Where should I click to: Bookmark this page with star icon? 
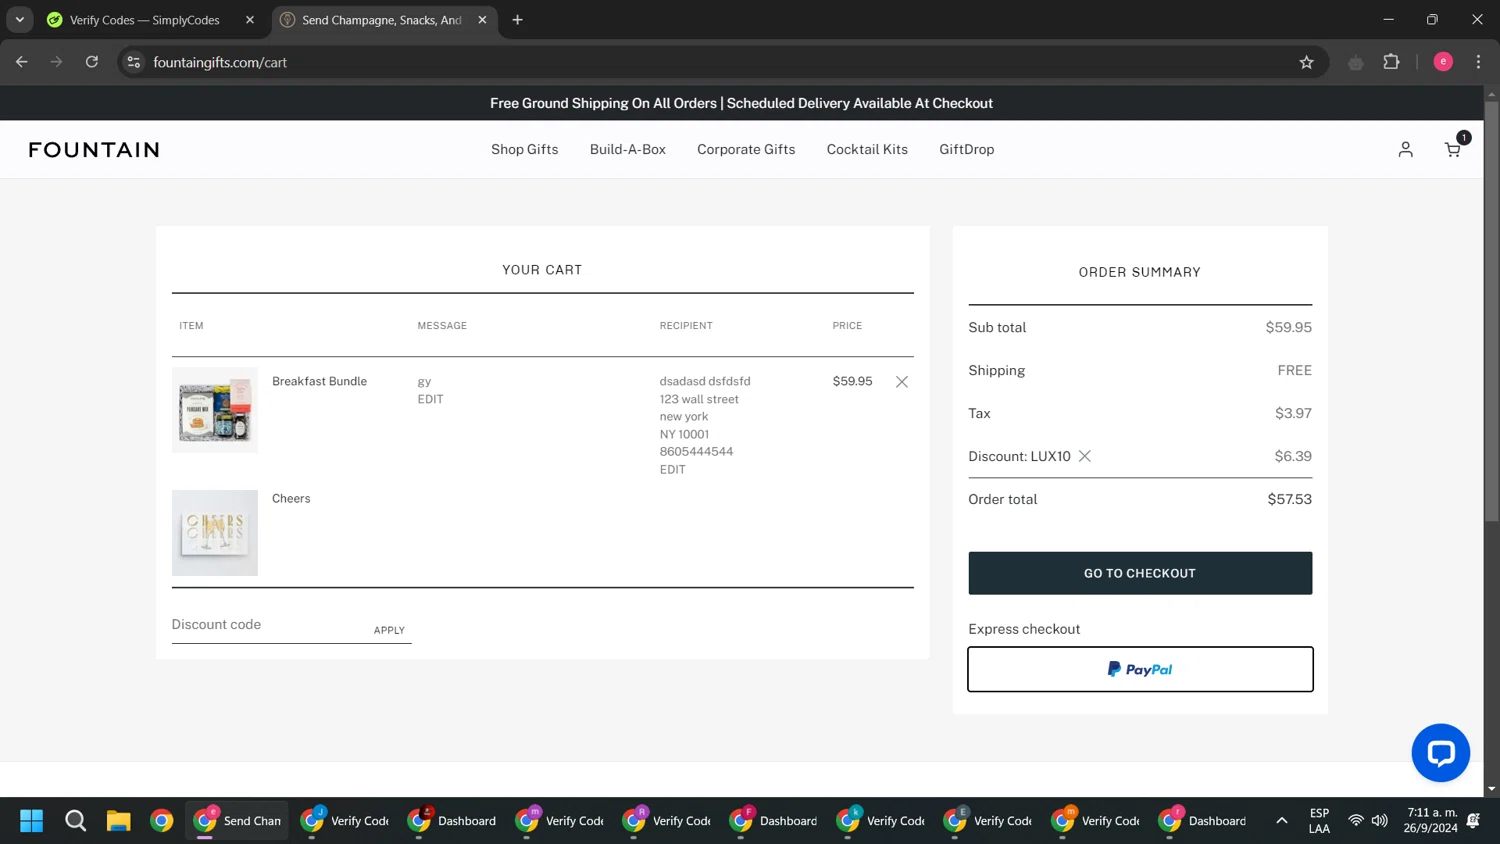(x=1306, y=62)
